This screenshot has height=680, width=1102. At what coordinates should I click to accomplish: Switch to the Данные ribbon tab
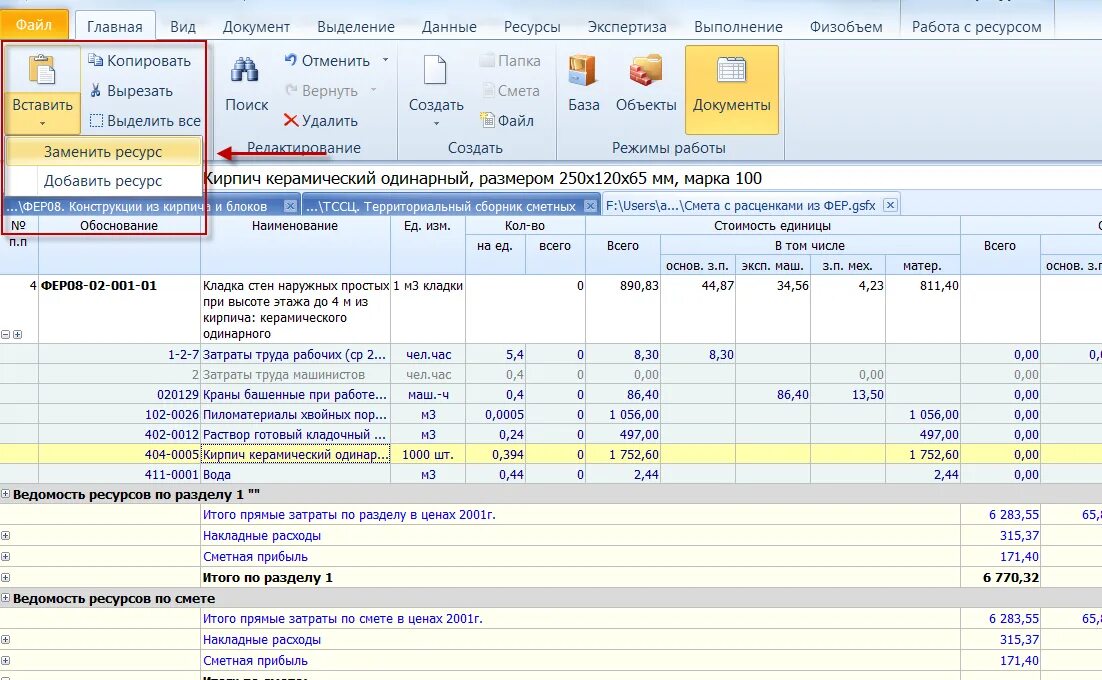tap(449, 27)
